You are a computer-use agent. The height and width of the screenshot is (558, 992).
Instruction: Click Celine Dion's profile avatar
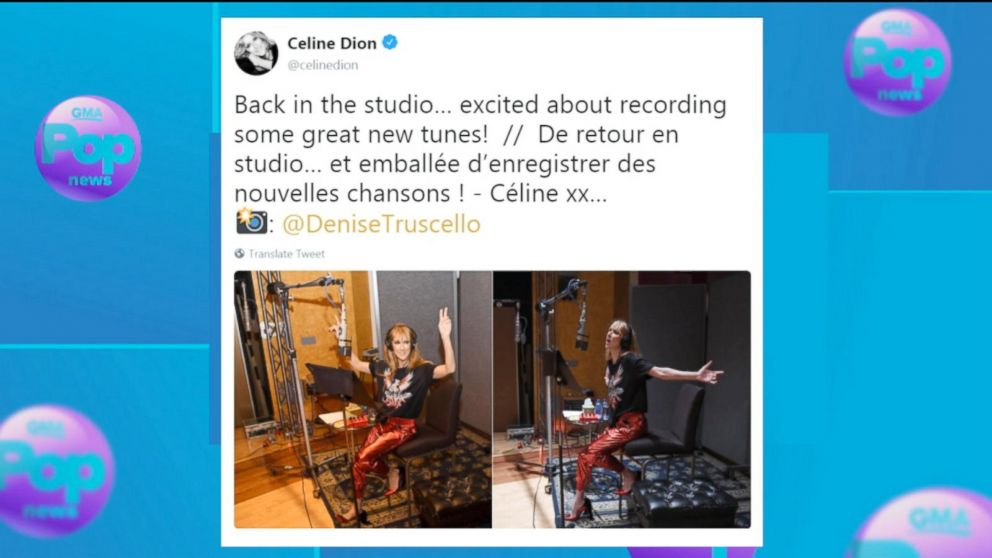coord(256,53)
